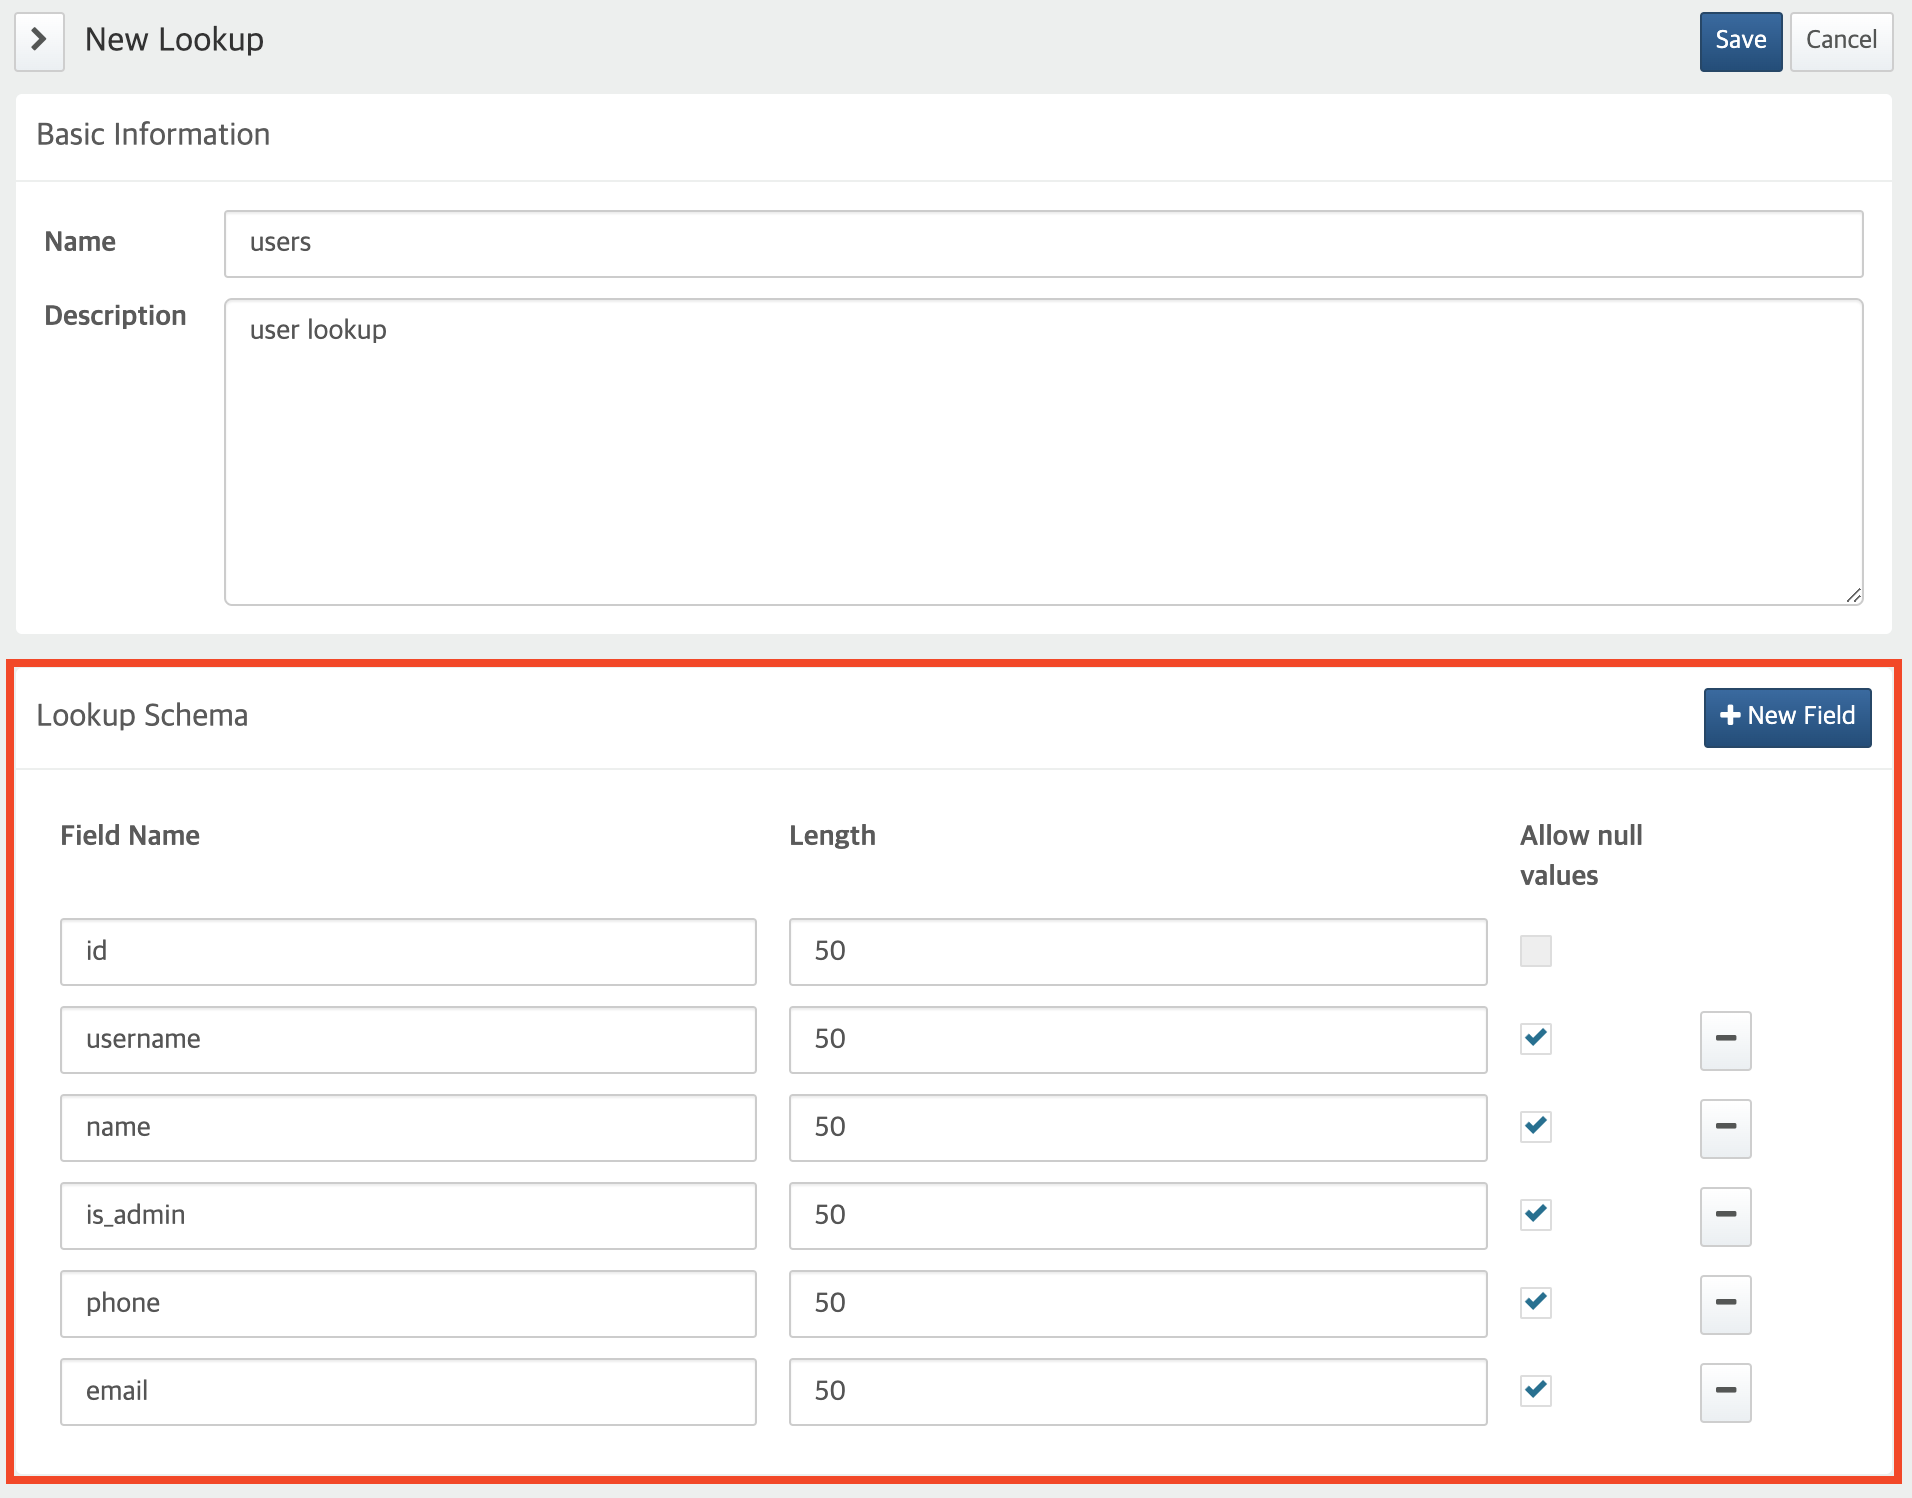Click the New Lookup page title
Viewport: 1912px width, 1498px height.
point(174,41)
